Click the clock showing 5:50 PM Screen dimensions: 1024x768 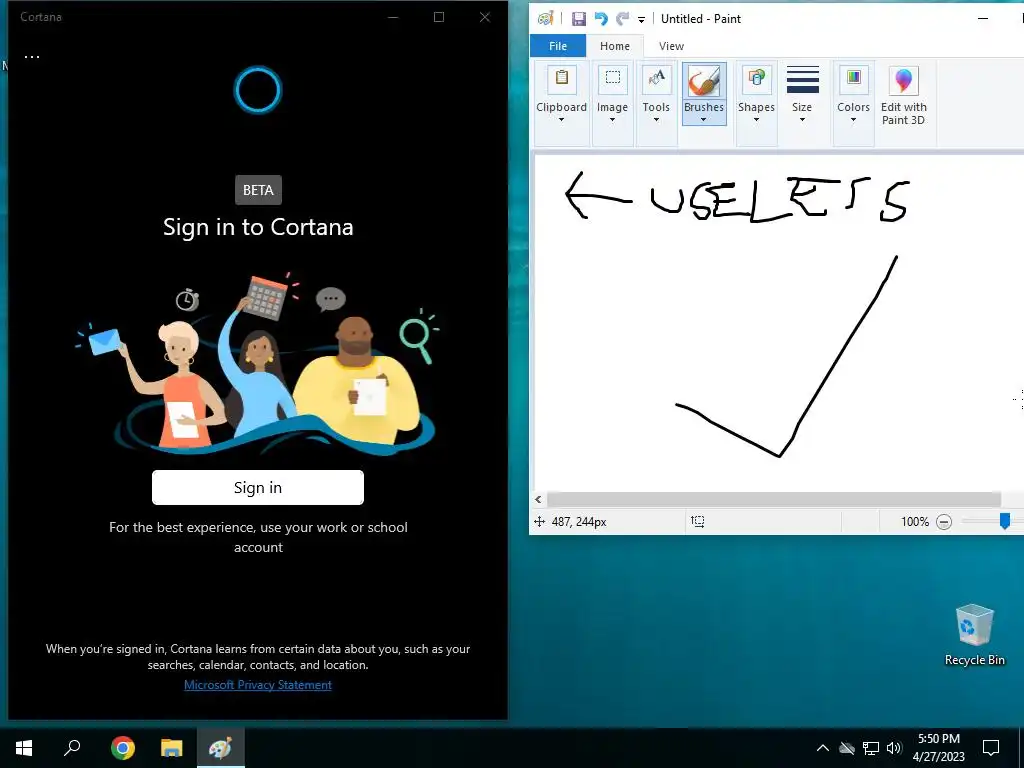pyautogui.click(x=938, y=739)
